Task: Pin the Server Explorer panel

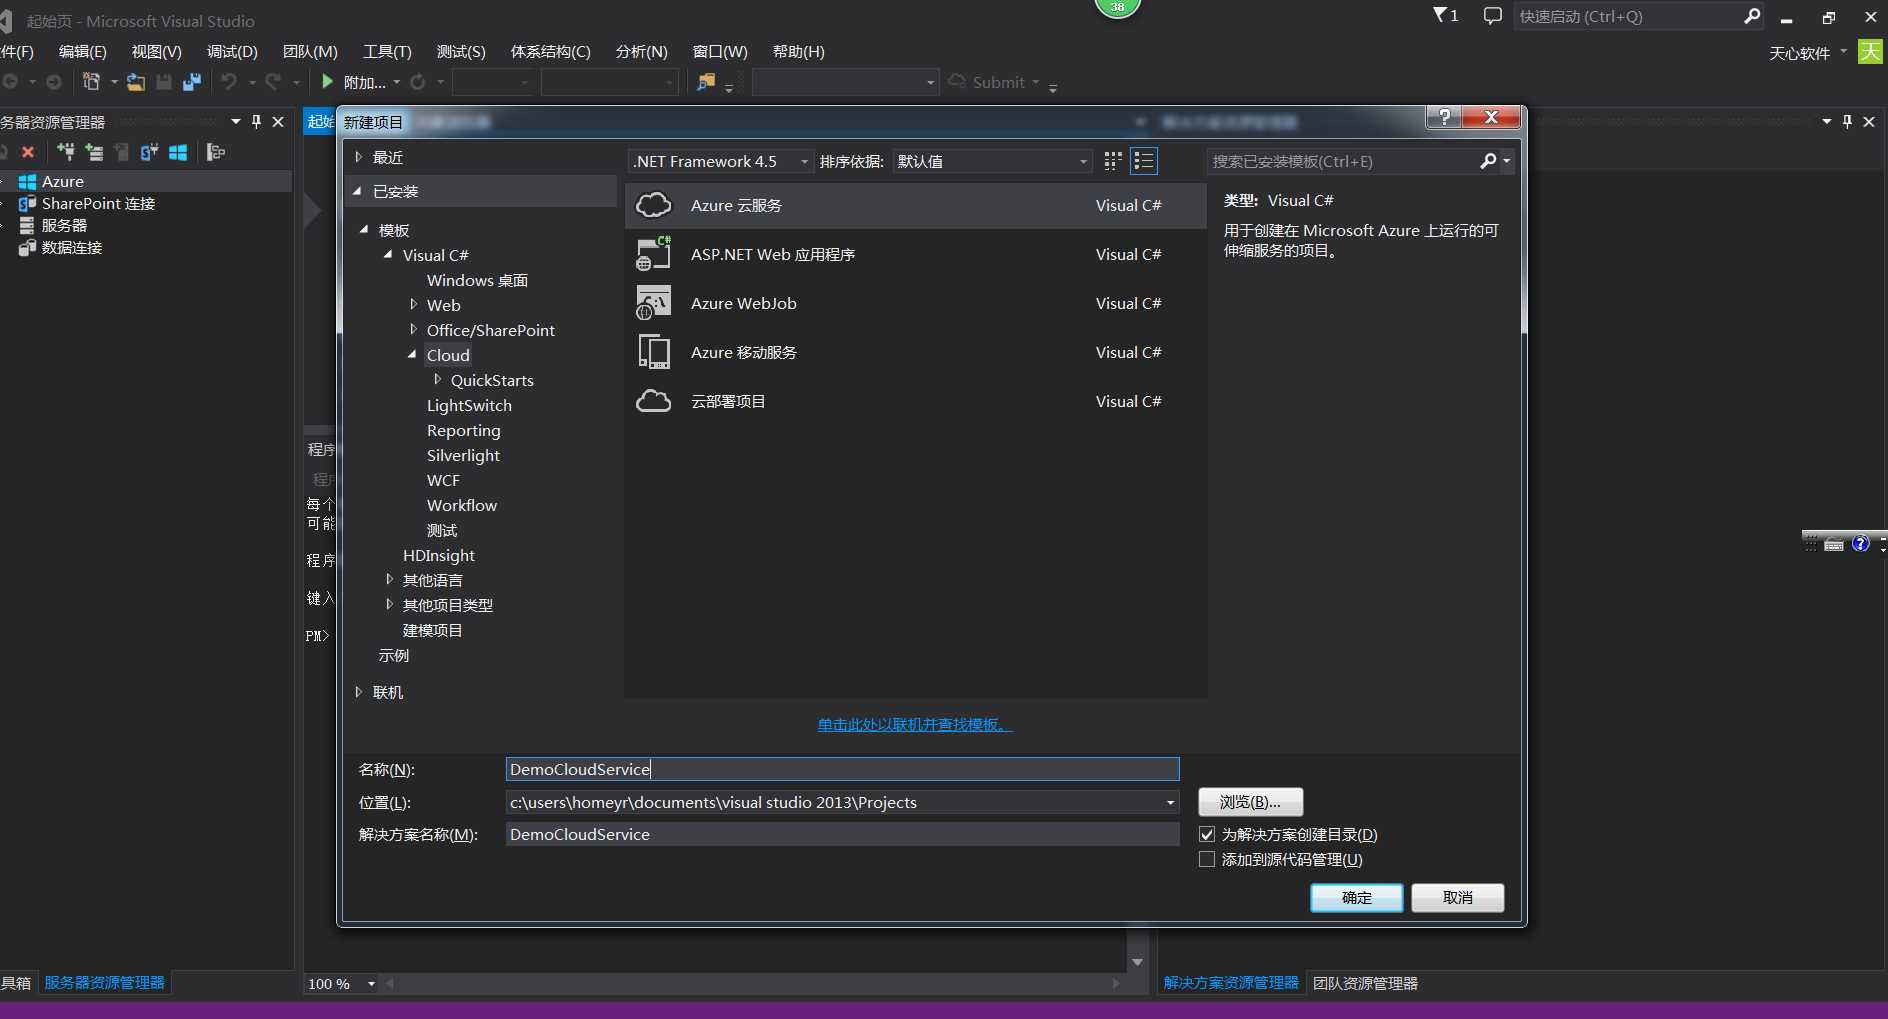Action: click(x=256, y=122)
